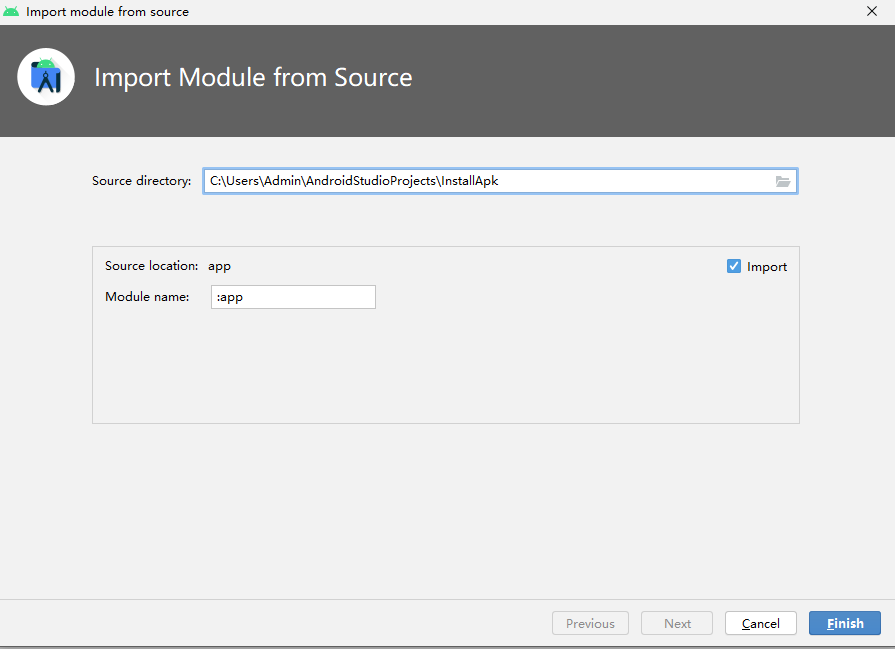Click the Android Studio logo in header

(46, 77)
